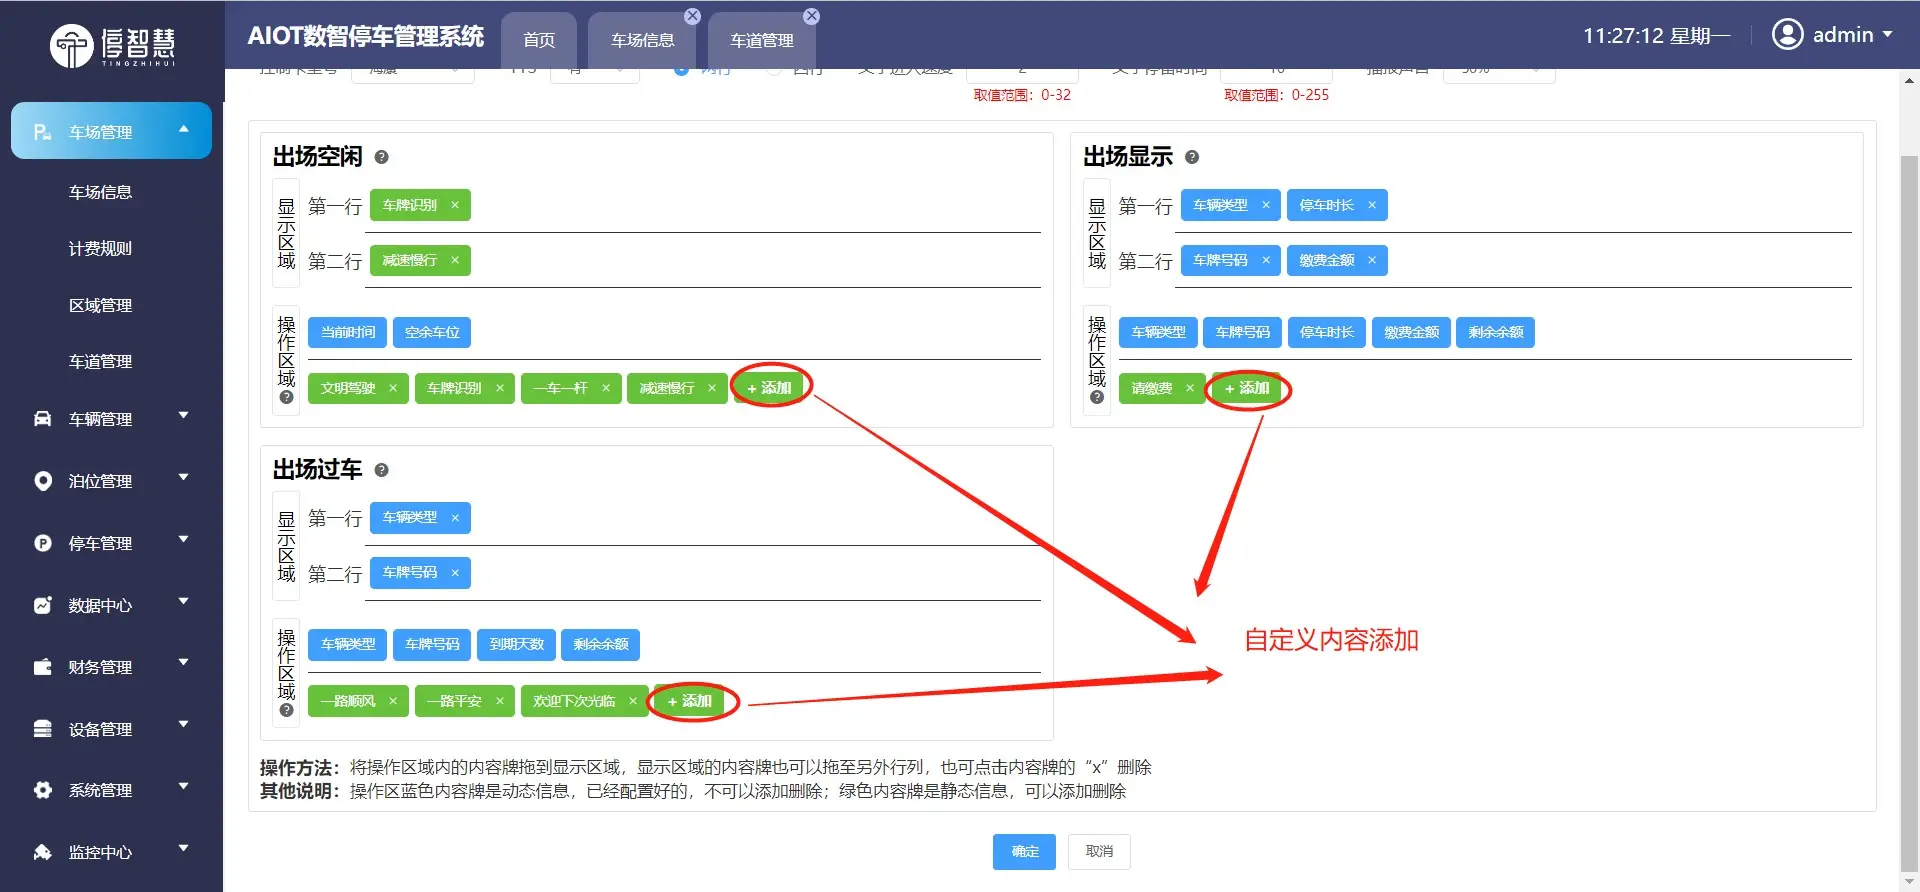
Task: Remove 停车时长 tag from 出场显示 first row
Action: (1372, 205)
